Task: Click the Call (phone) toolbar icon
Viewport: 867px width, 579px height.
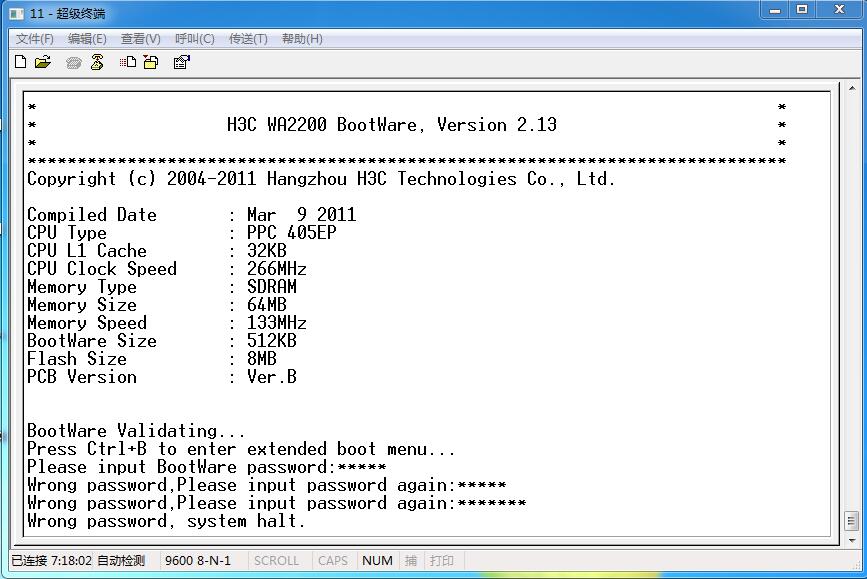Action: click(x=74, y=63)
